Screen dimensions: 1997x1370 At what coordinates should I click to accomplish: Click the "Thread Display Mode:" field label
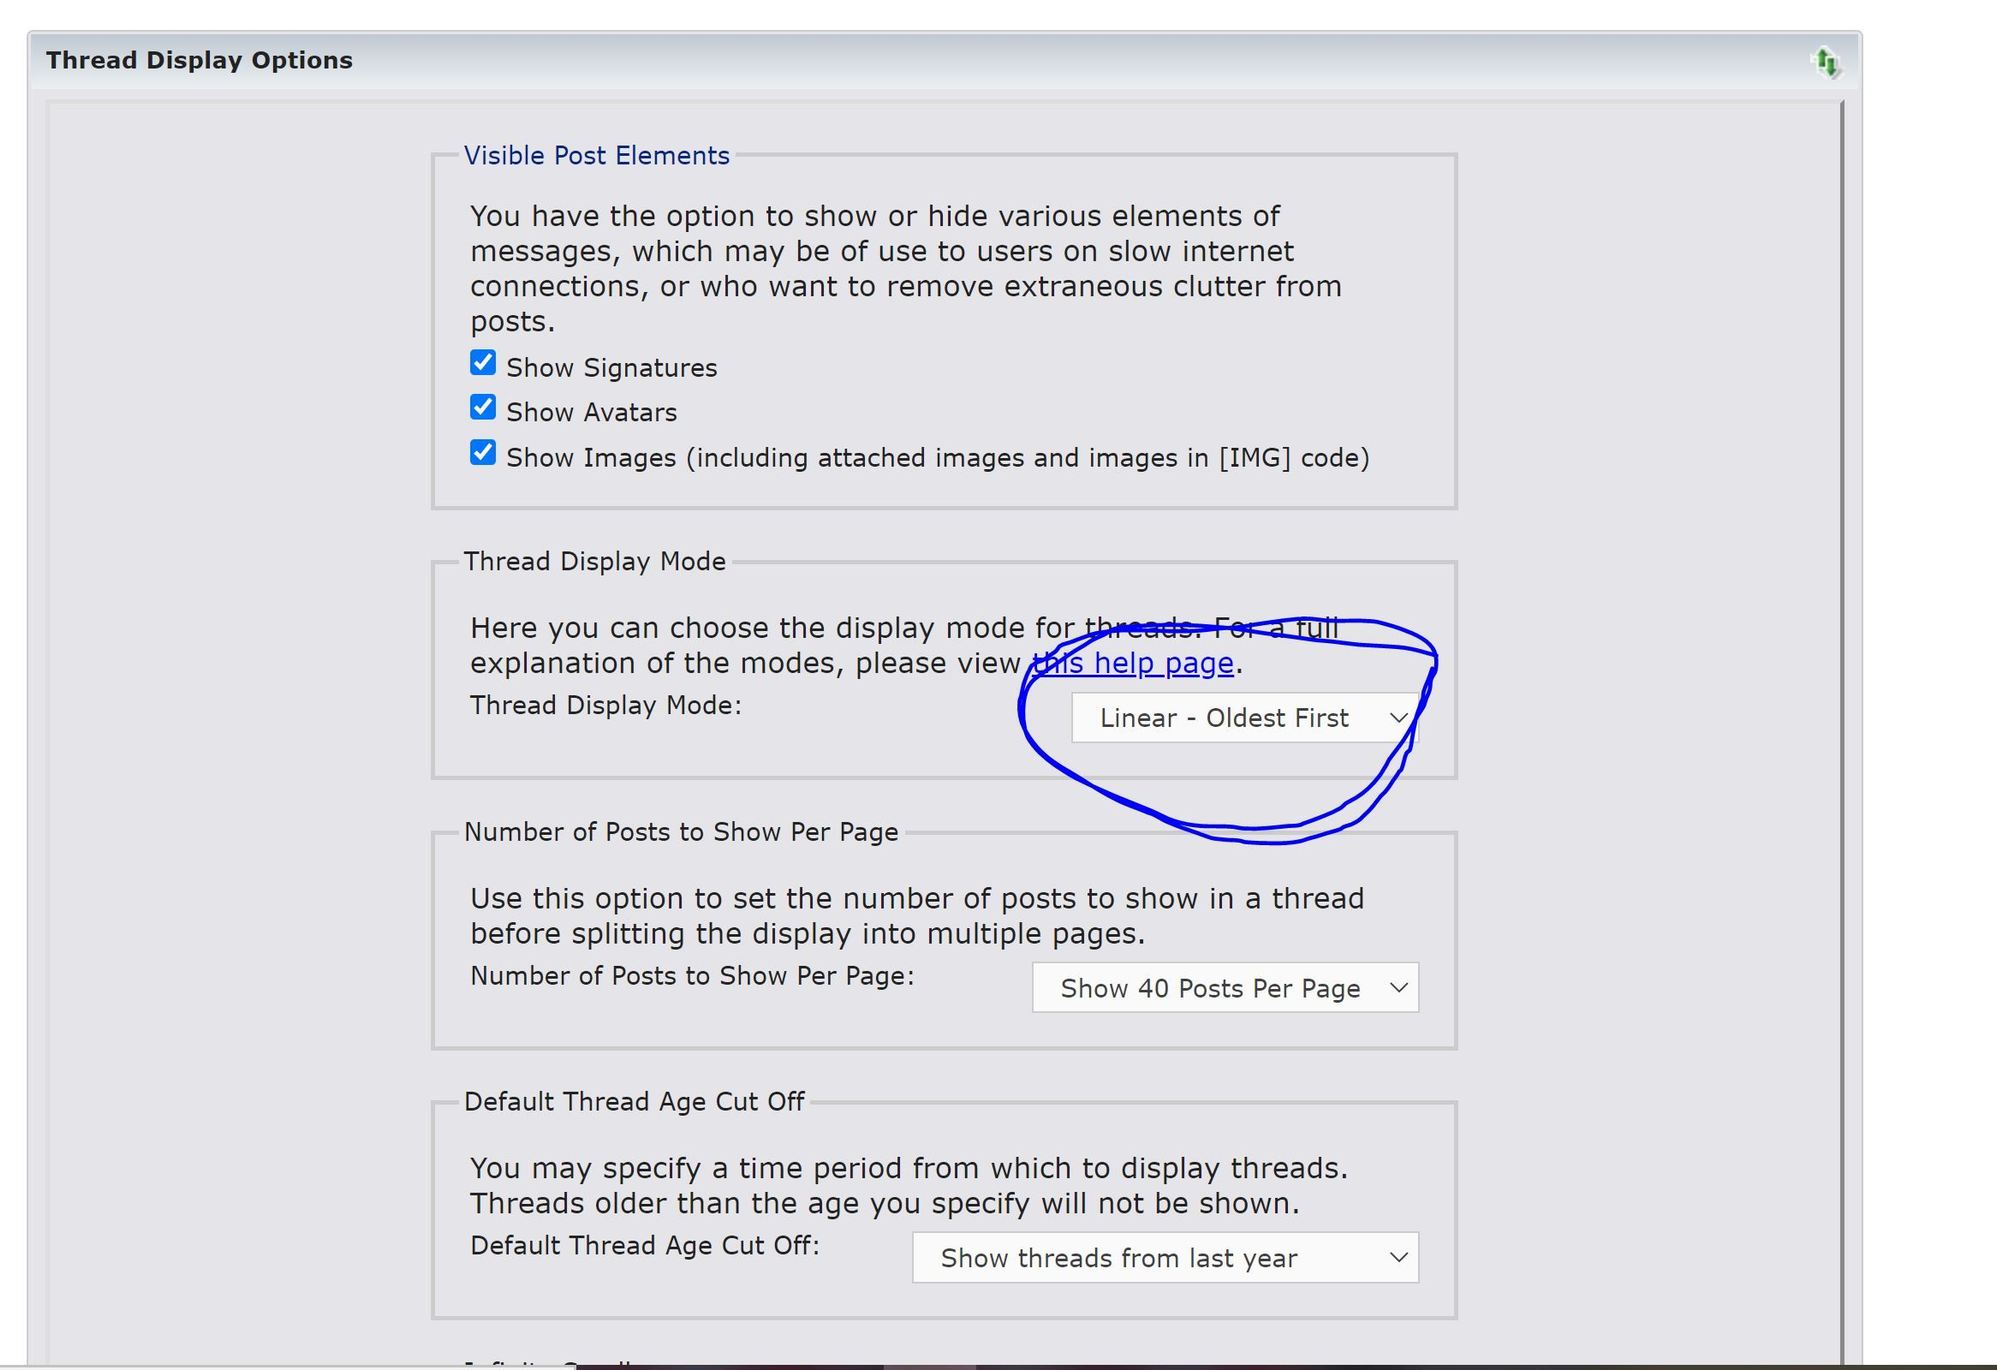tap(605, 705)
